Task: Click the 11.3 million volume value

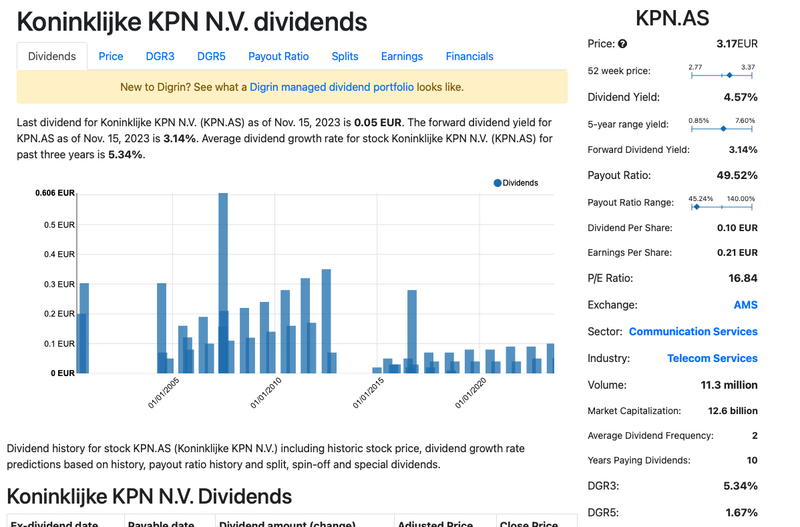Action: point(729,385)
